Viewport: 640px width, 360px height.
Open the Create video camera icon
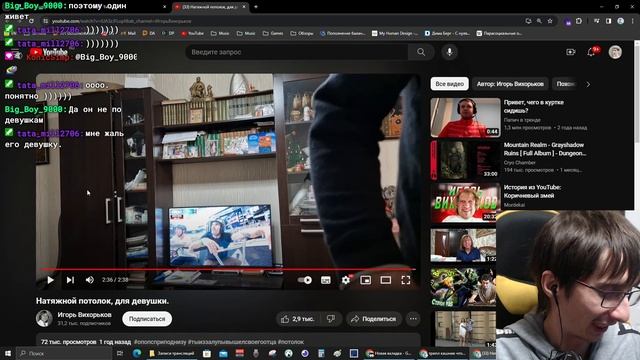tap(571, 52)
